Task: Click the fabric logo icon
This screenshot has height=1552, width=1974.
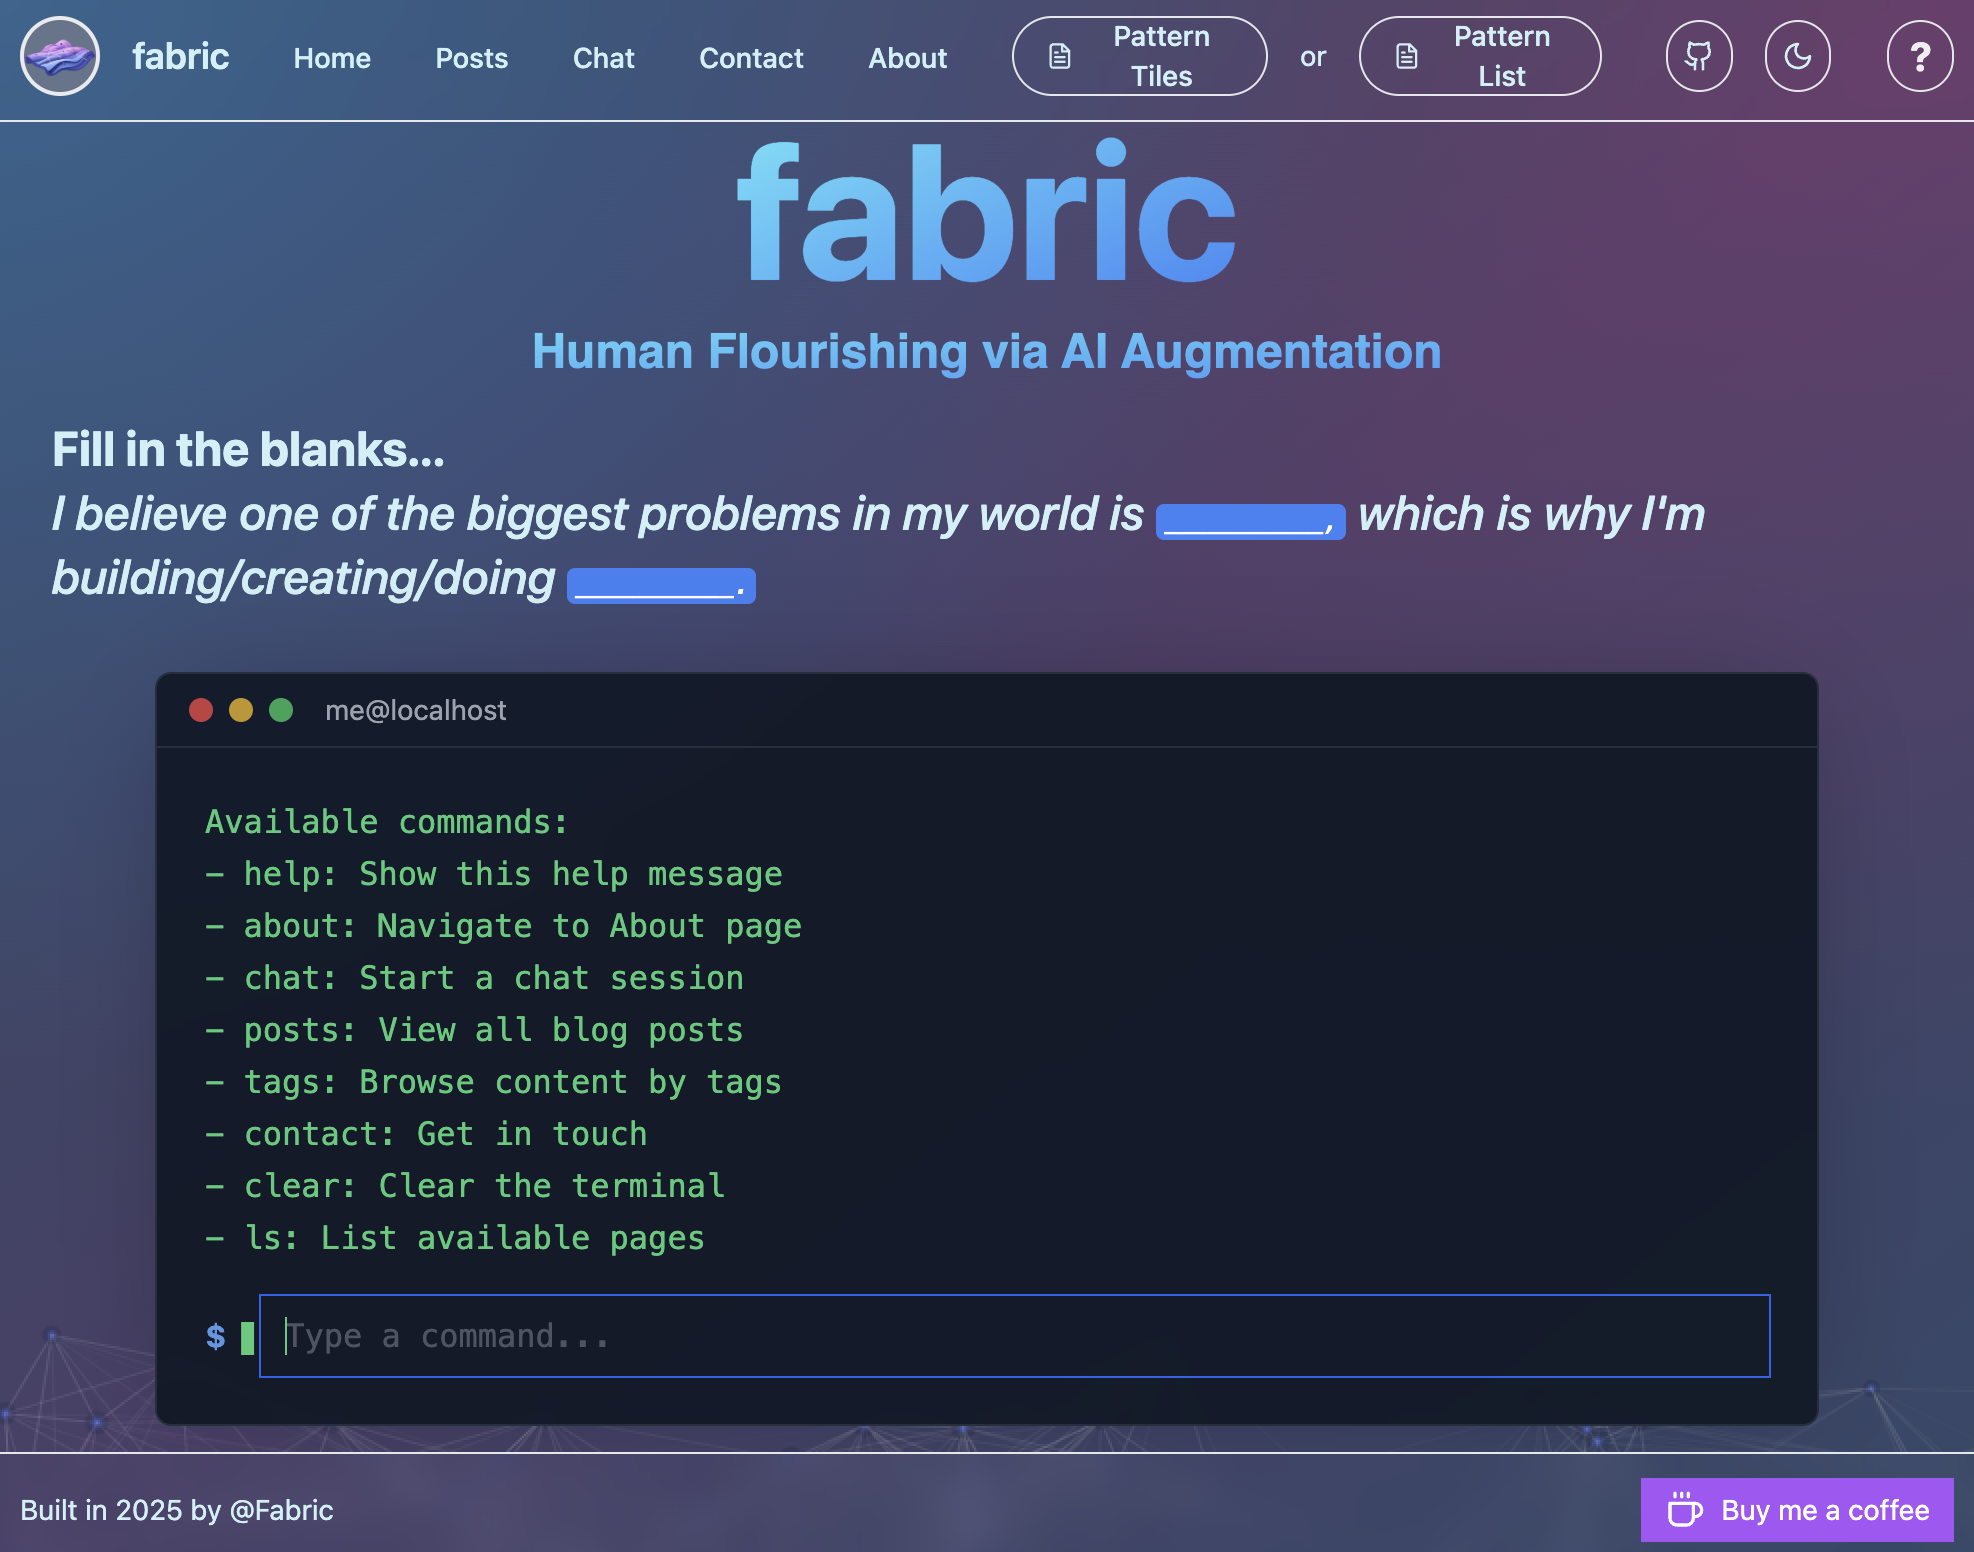Action: point(59,56)
